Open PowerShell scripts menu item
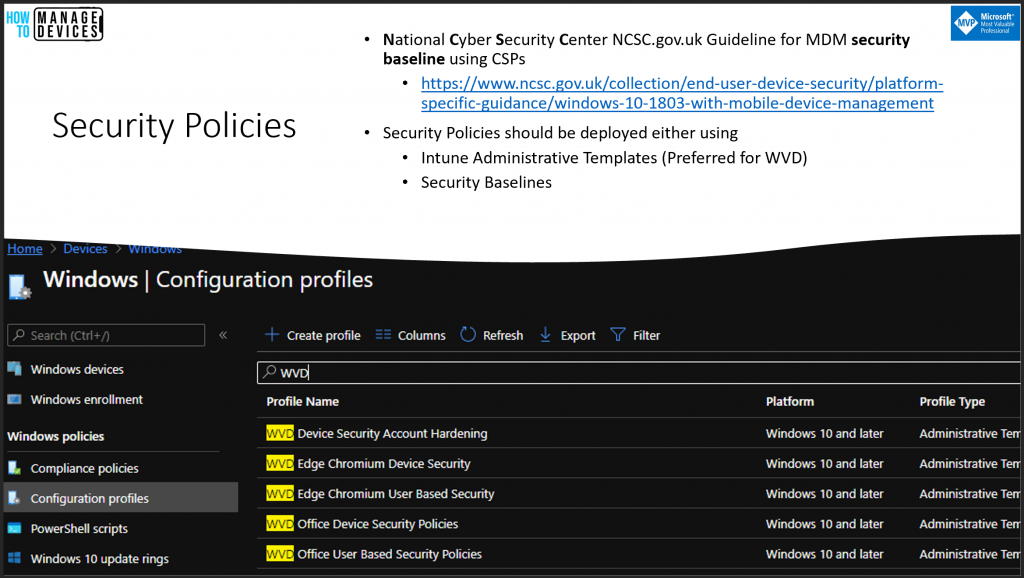Viewport: 1024px width, 578px height. [x=79, y=528]
